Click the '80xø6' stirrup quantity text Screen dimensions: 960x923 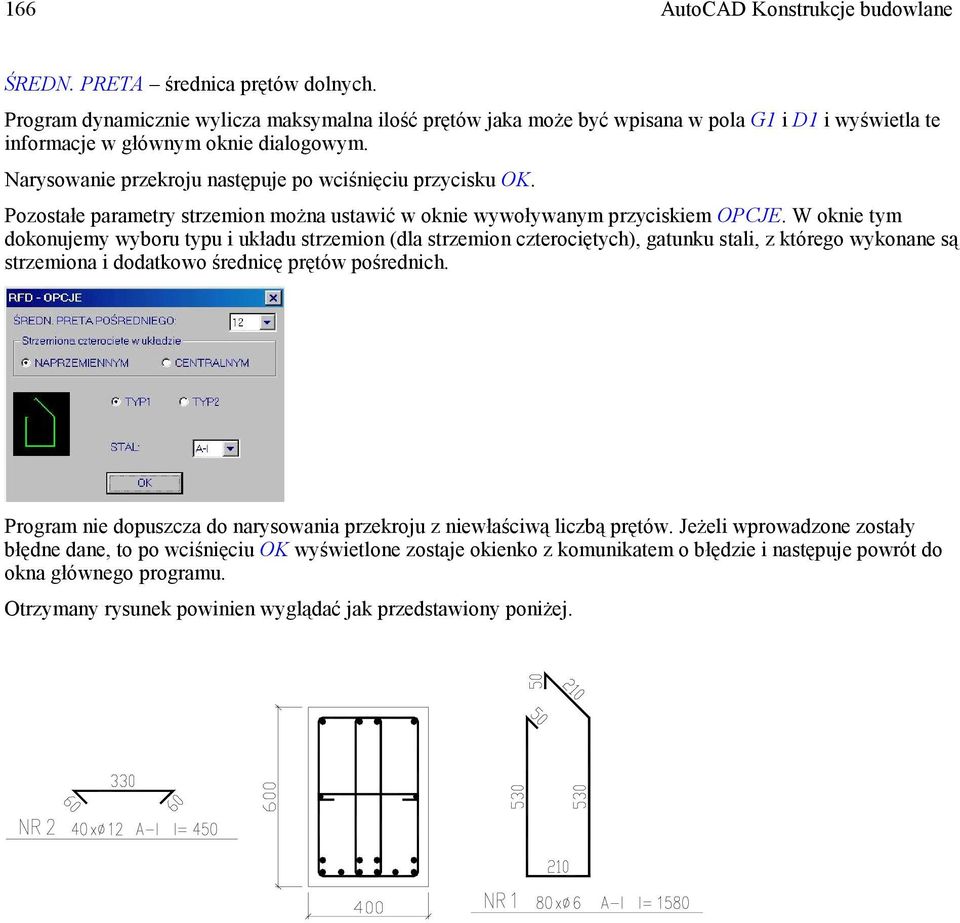558,903
